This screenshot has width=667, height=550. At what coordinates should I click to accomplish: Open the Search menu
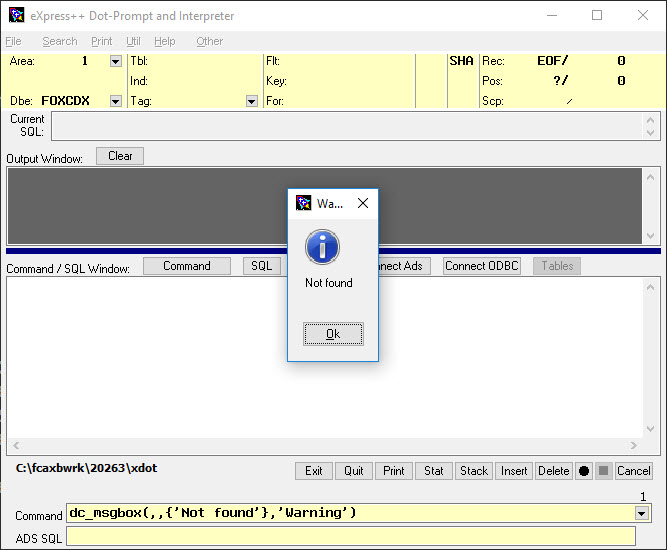59,41
